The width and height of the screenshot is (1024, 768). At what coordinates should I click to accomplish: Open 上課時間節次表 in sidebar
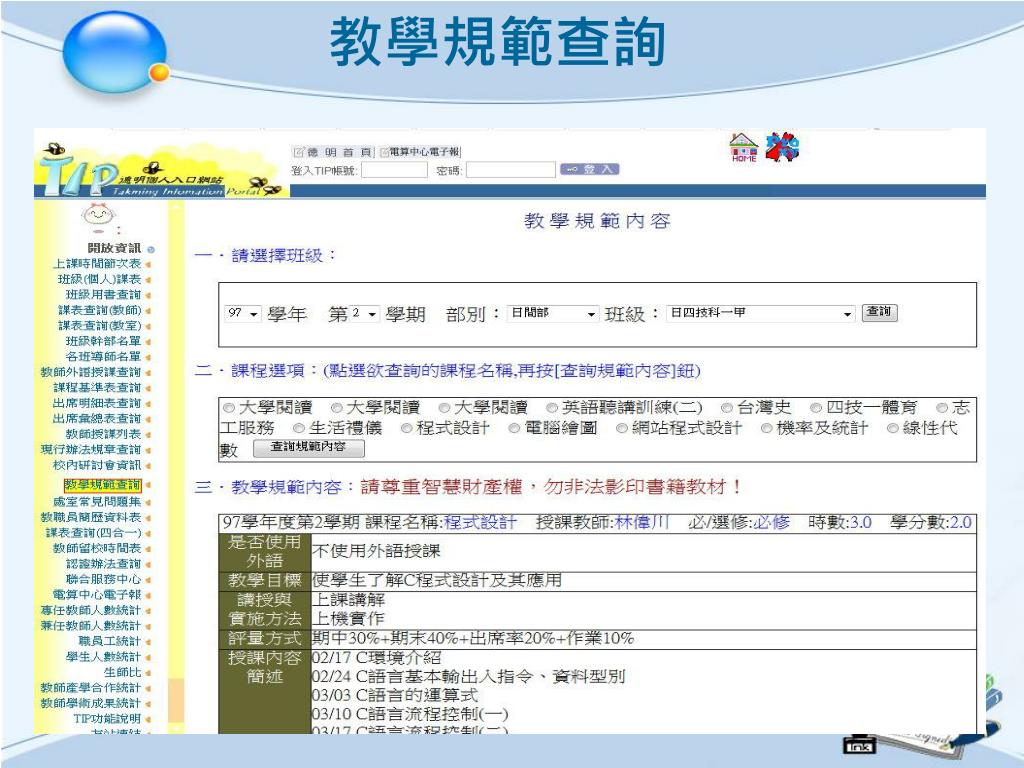tap(97, 264)
